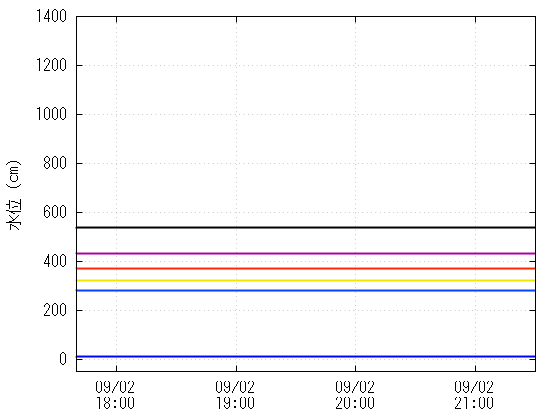Click the 09/02 21:00 time axis label
Screen dimensions: 560x420
tap(474, 395)
